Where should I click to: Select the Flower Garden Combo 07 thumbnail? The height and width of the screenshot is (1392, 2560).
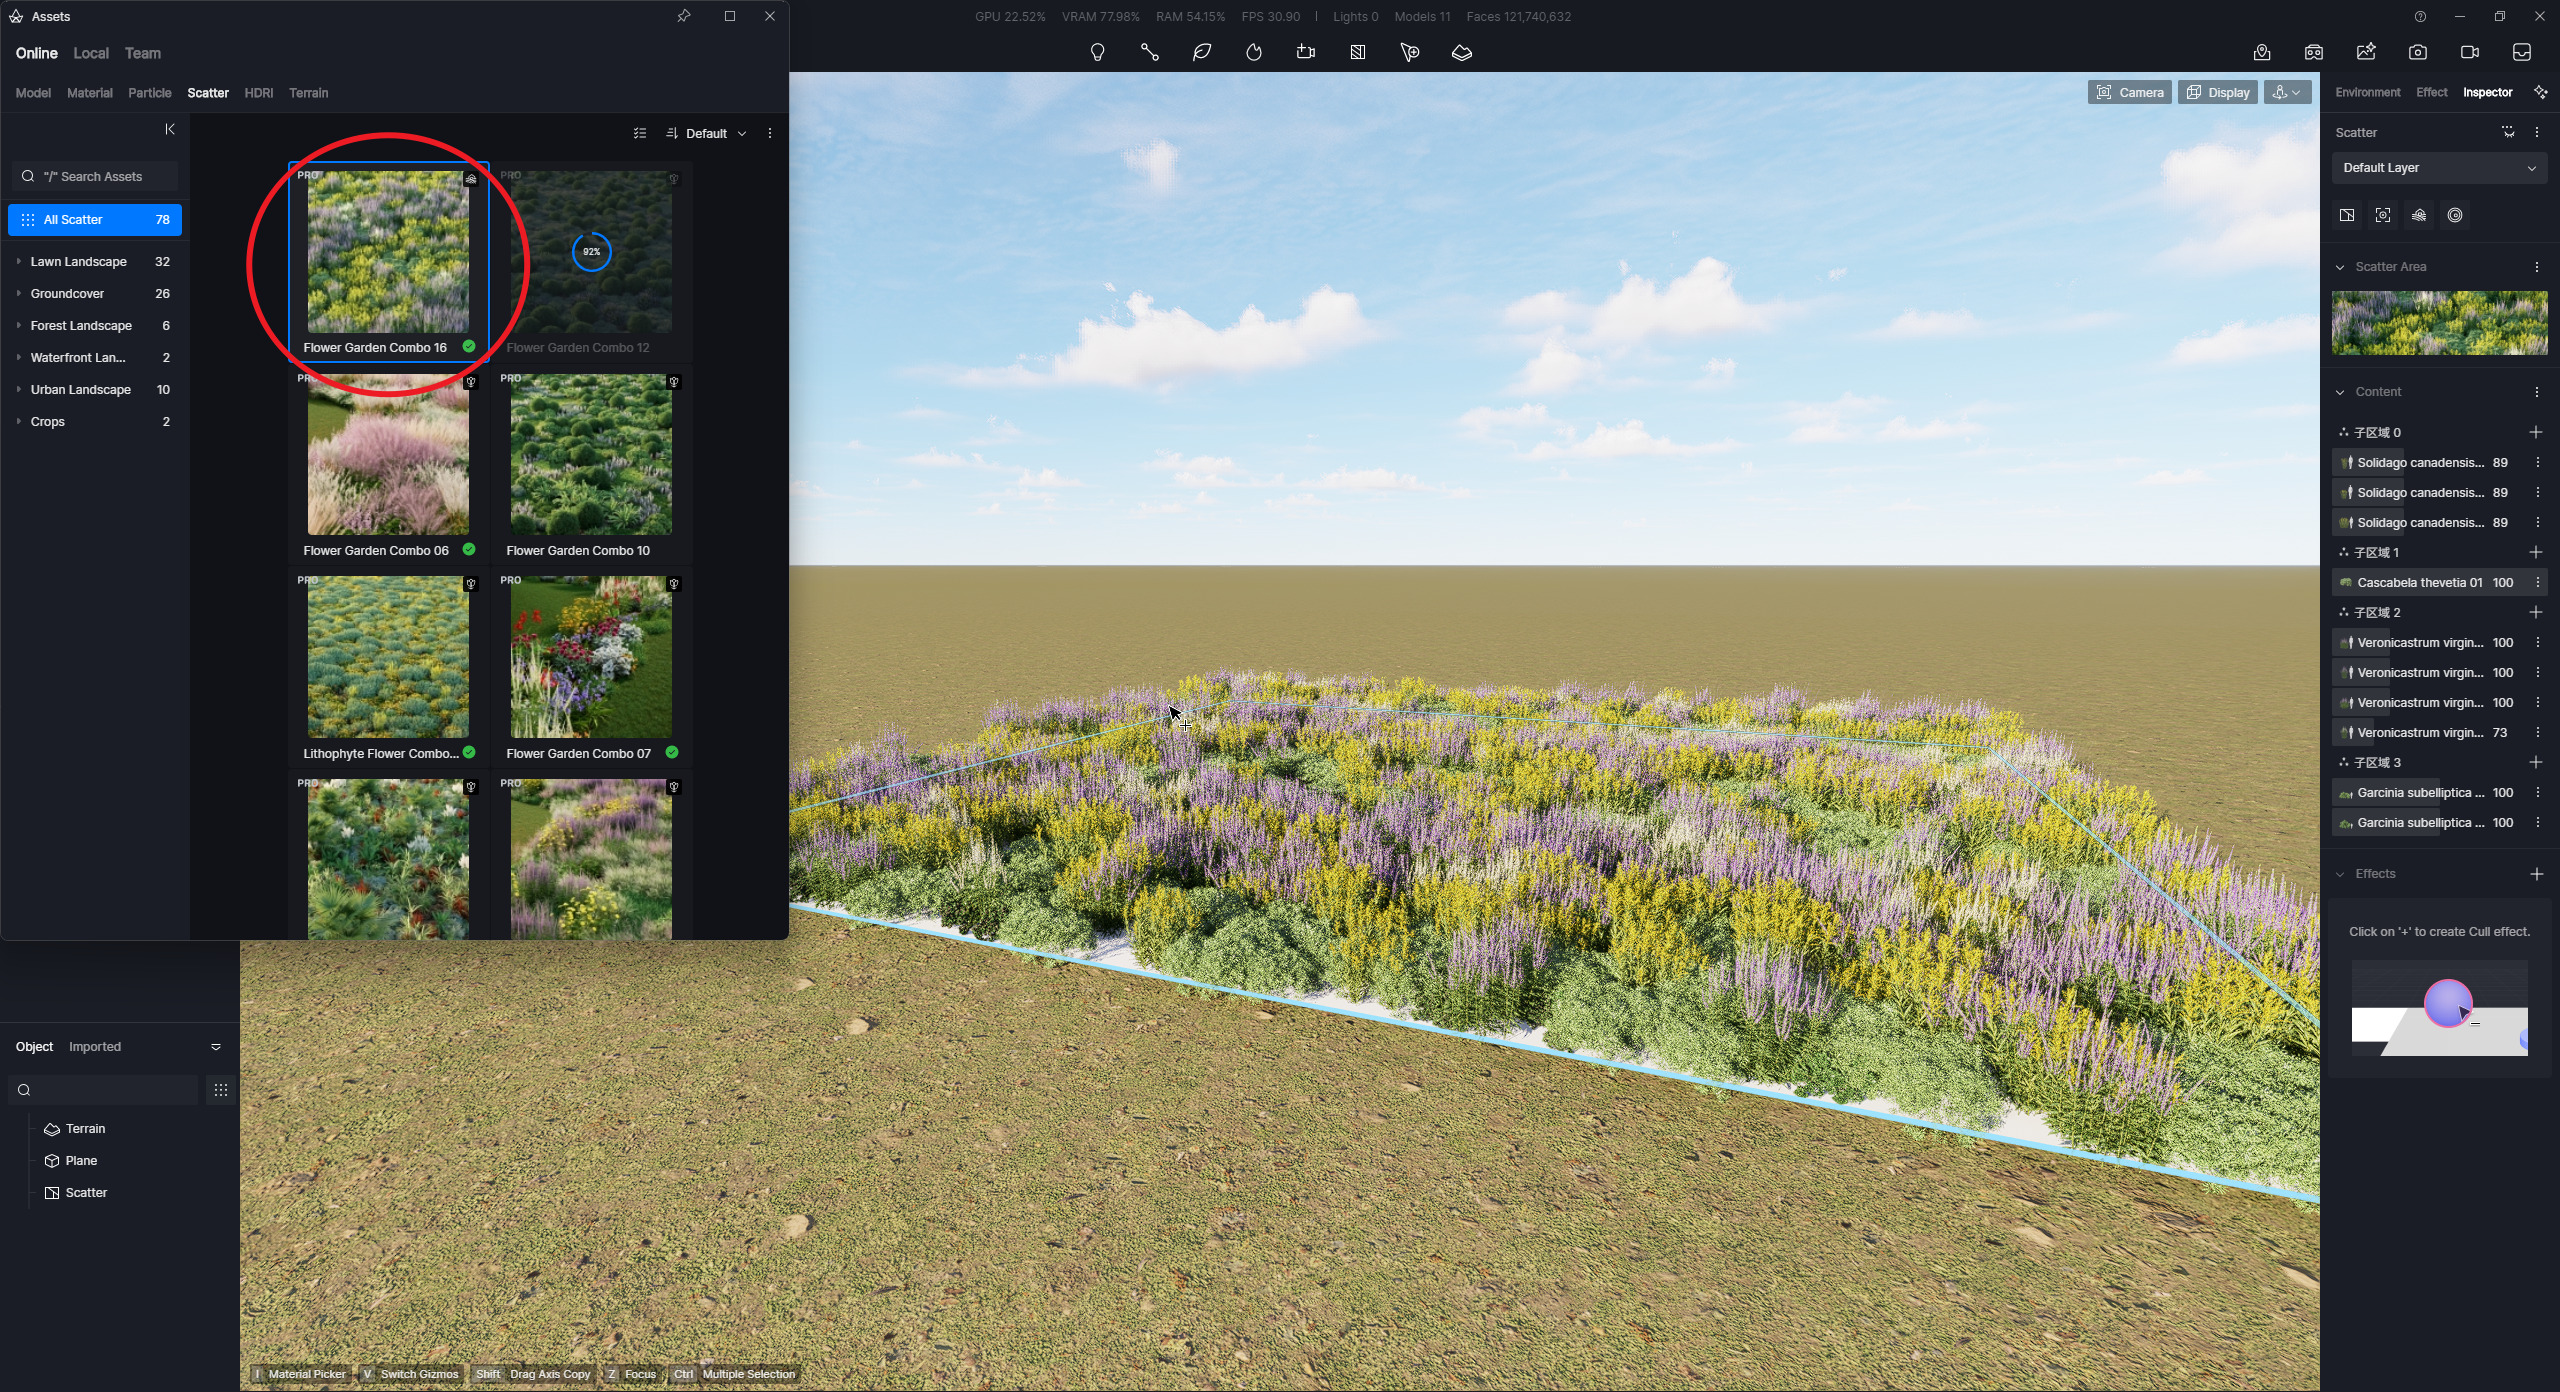tap(591, 657)
